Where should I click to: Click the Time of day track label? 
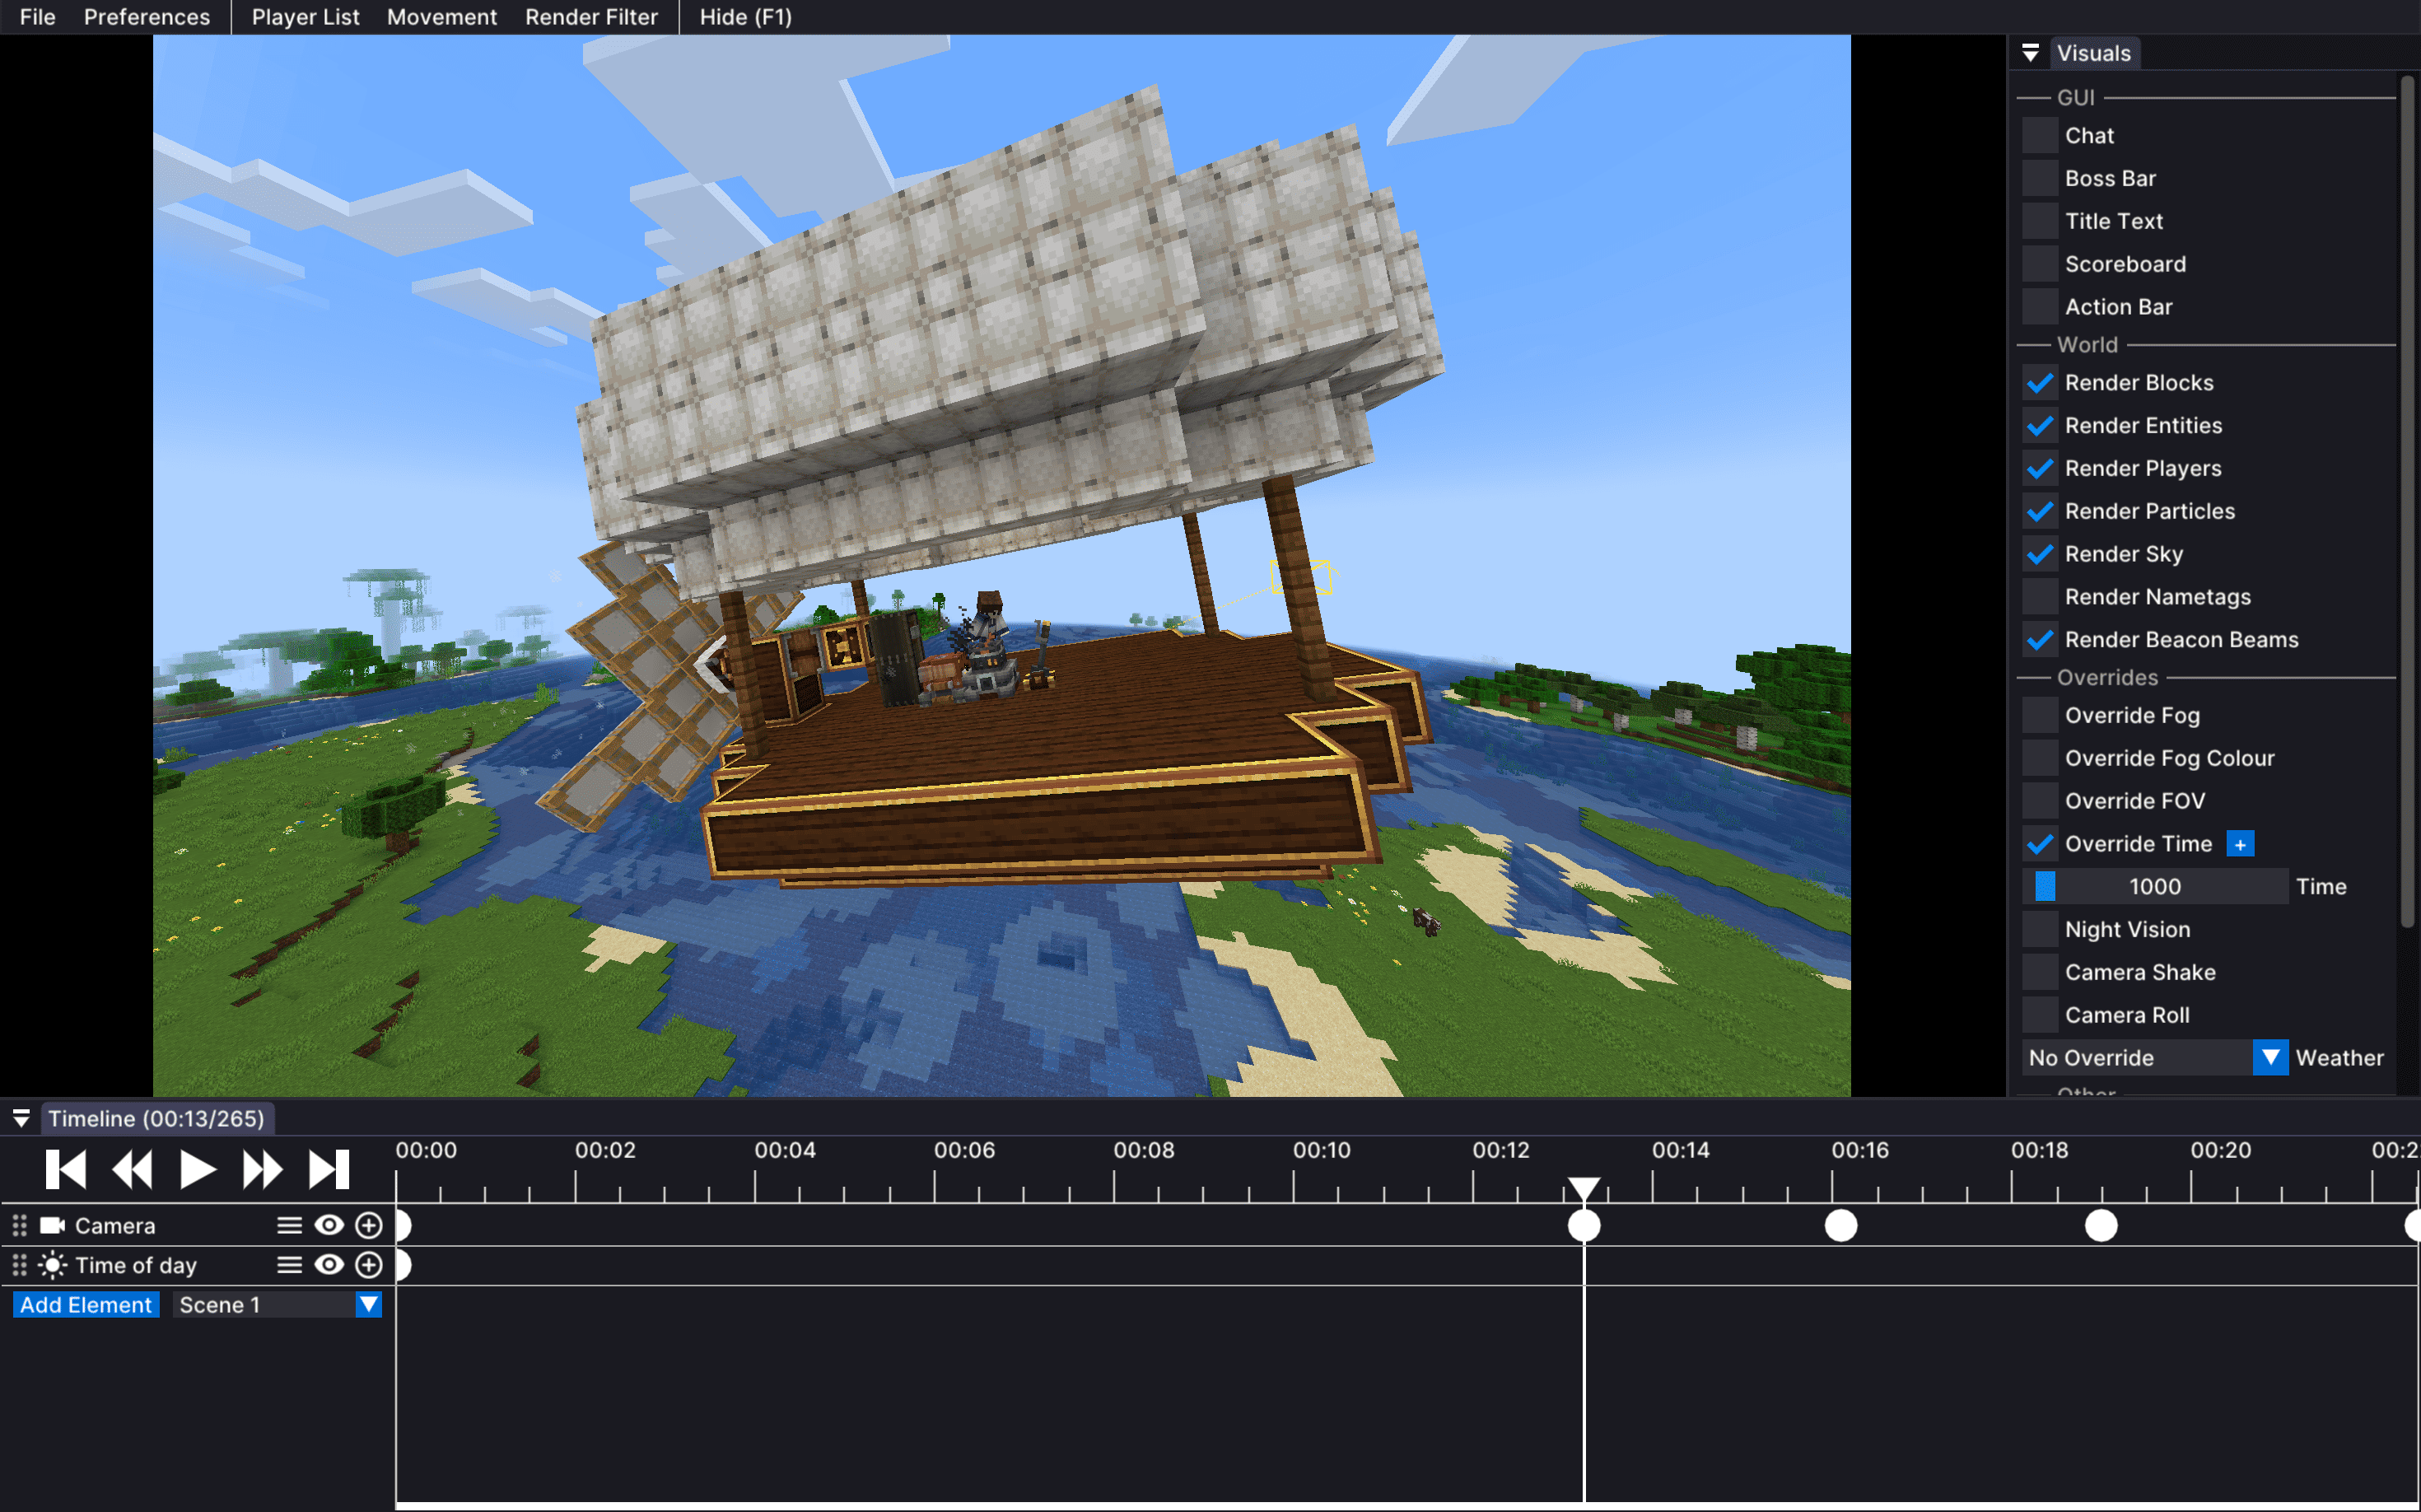tap(136, 1265)
